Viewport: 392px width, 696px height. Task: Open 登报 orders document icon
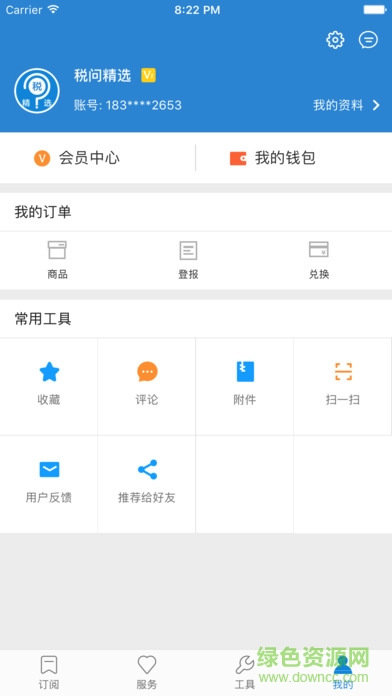pos(188,250)
